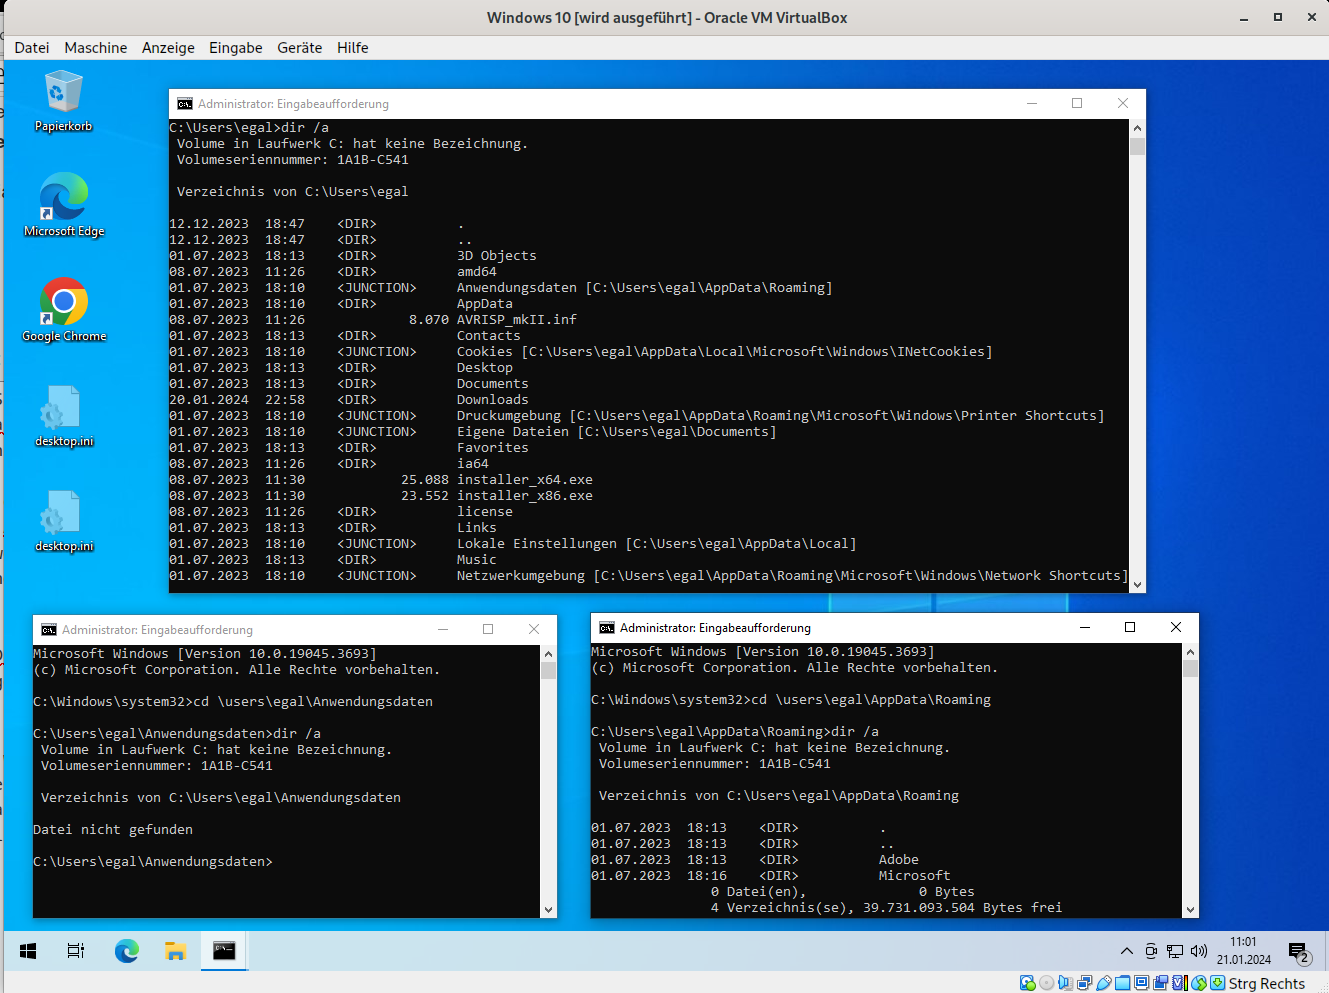Click the USB device icon in VirtualBox status bar

tap(1103, 983)
